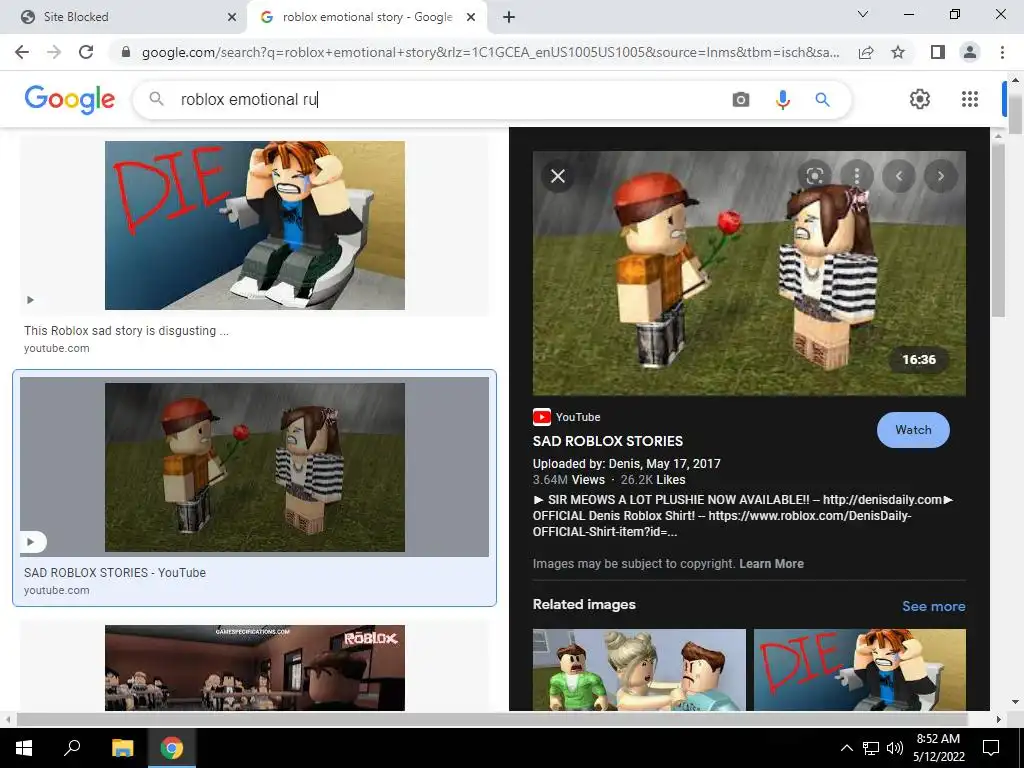Click Chrome icon in taskbar
Screen dimensions: 1024x768
(x=172, y=748)
